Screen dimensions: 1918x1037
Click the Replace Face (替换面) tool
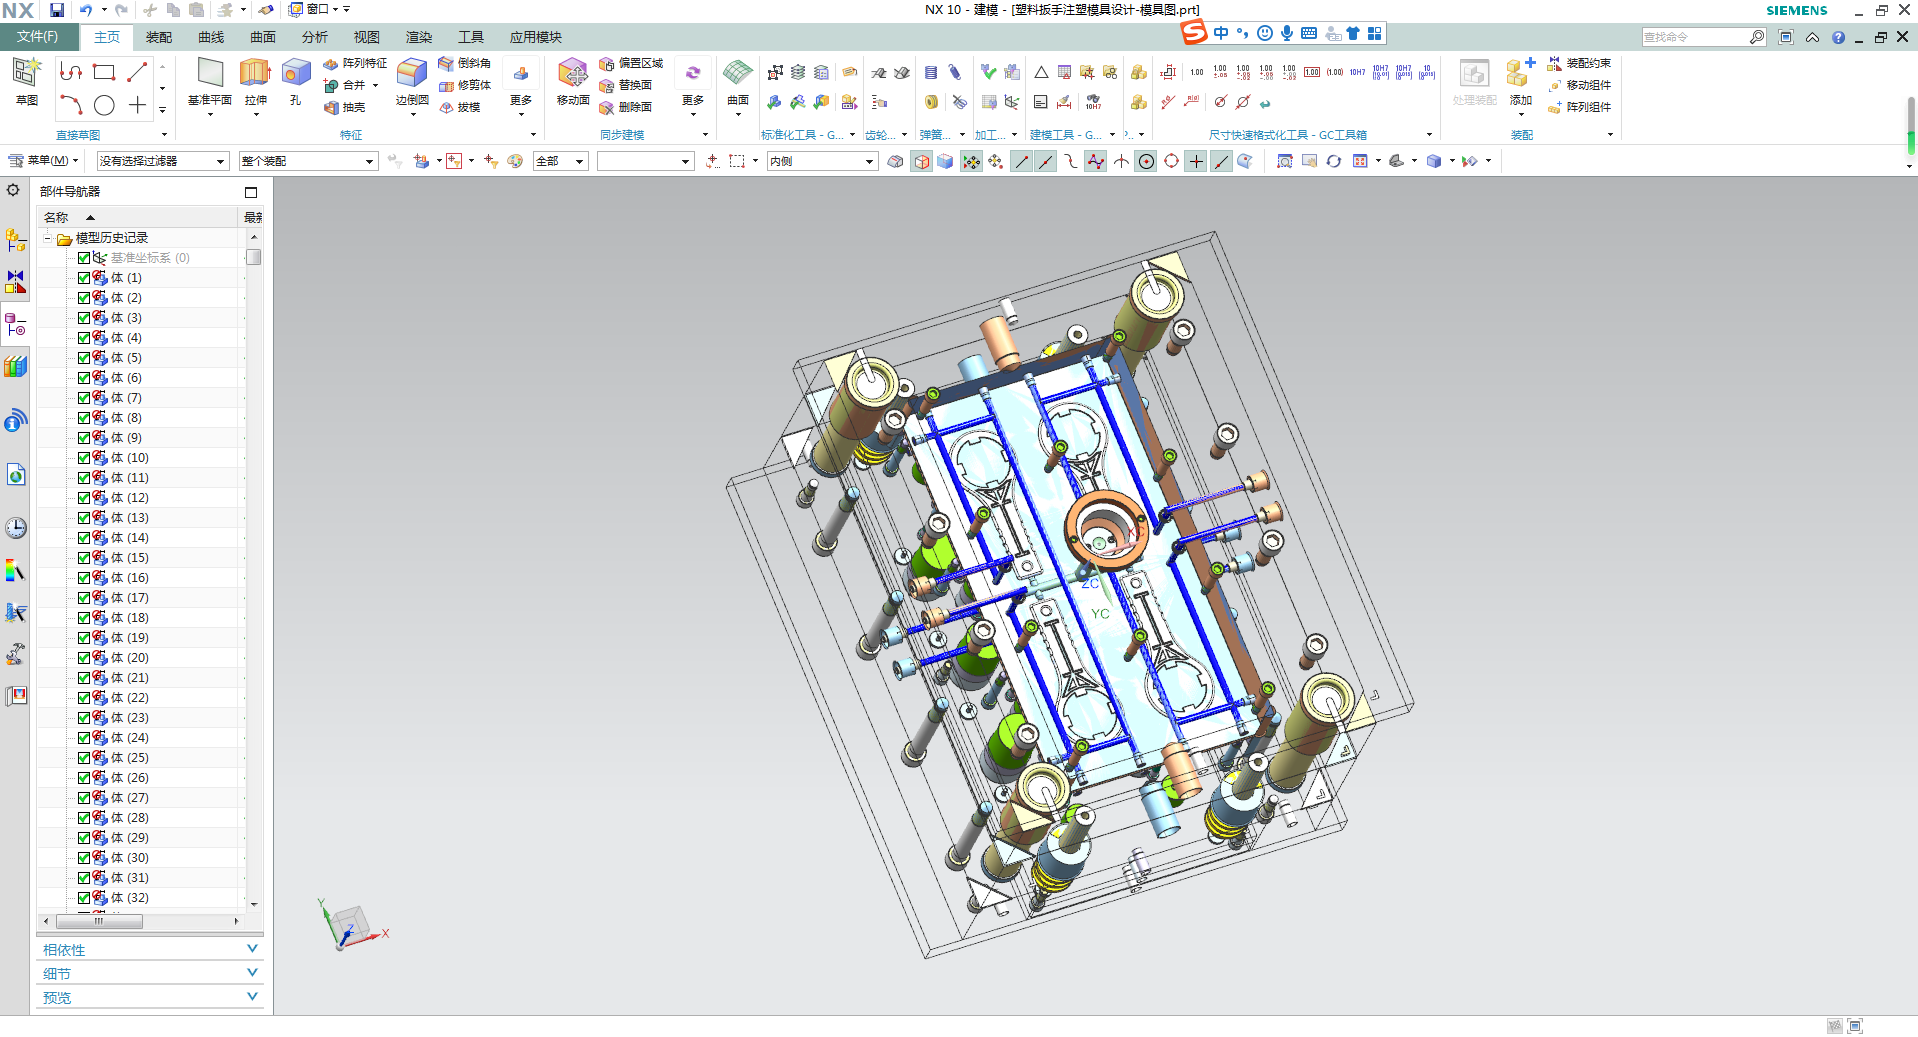click(x=626, y=85)
